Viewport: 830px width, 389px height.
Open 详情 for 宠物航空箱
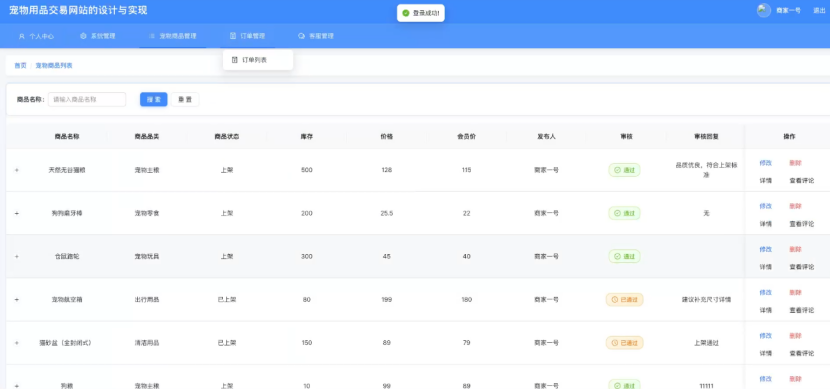pos(765,310)
